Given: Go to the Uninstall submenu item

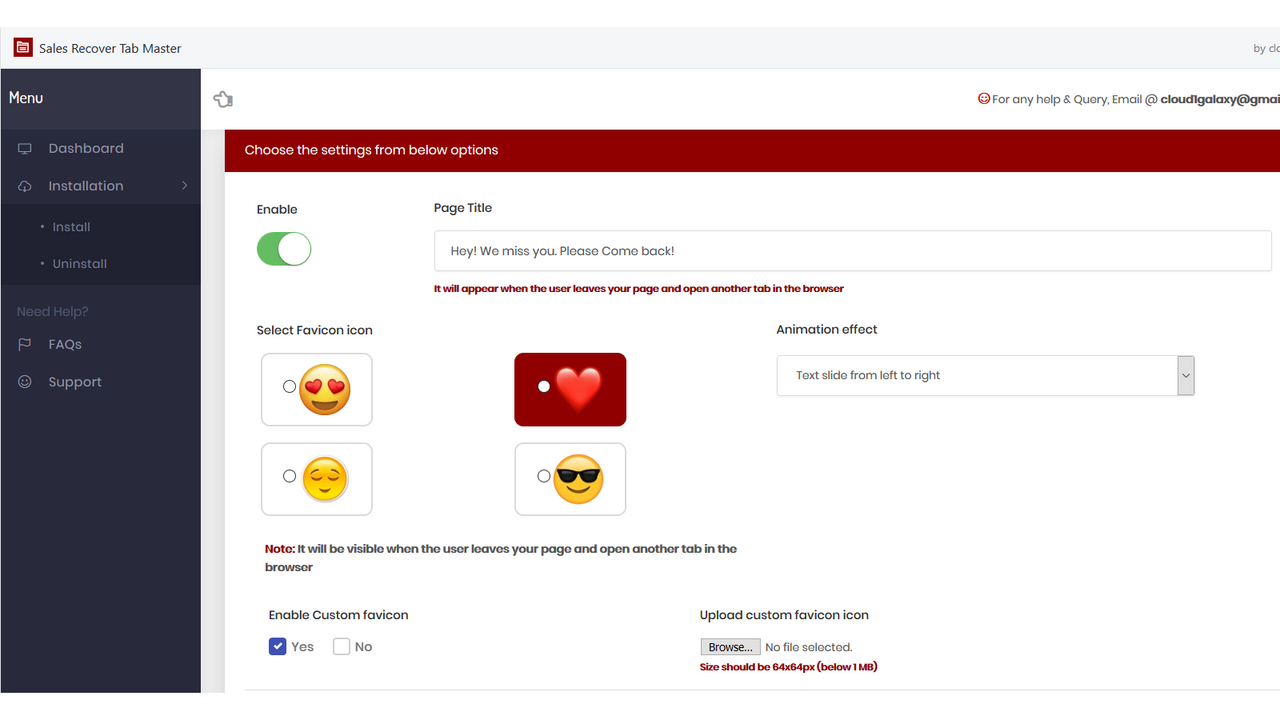Looking at the screenshot, I should tap(79, 264).
